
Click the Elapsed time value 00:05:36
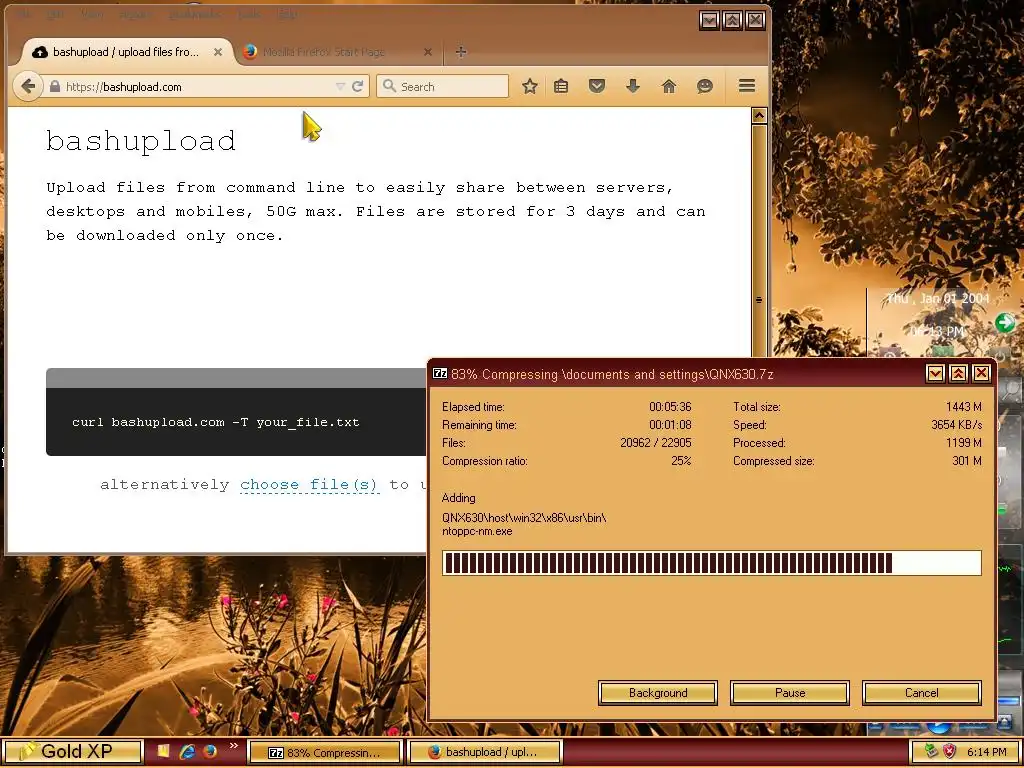click(x=670, y=407)
